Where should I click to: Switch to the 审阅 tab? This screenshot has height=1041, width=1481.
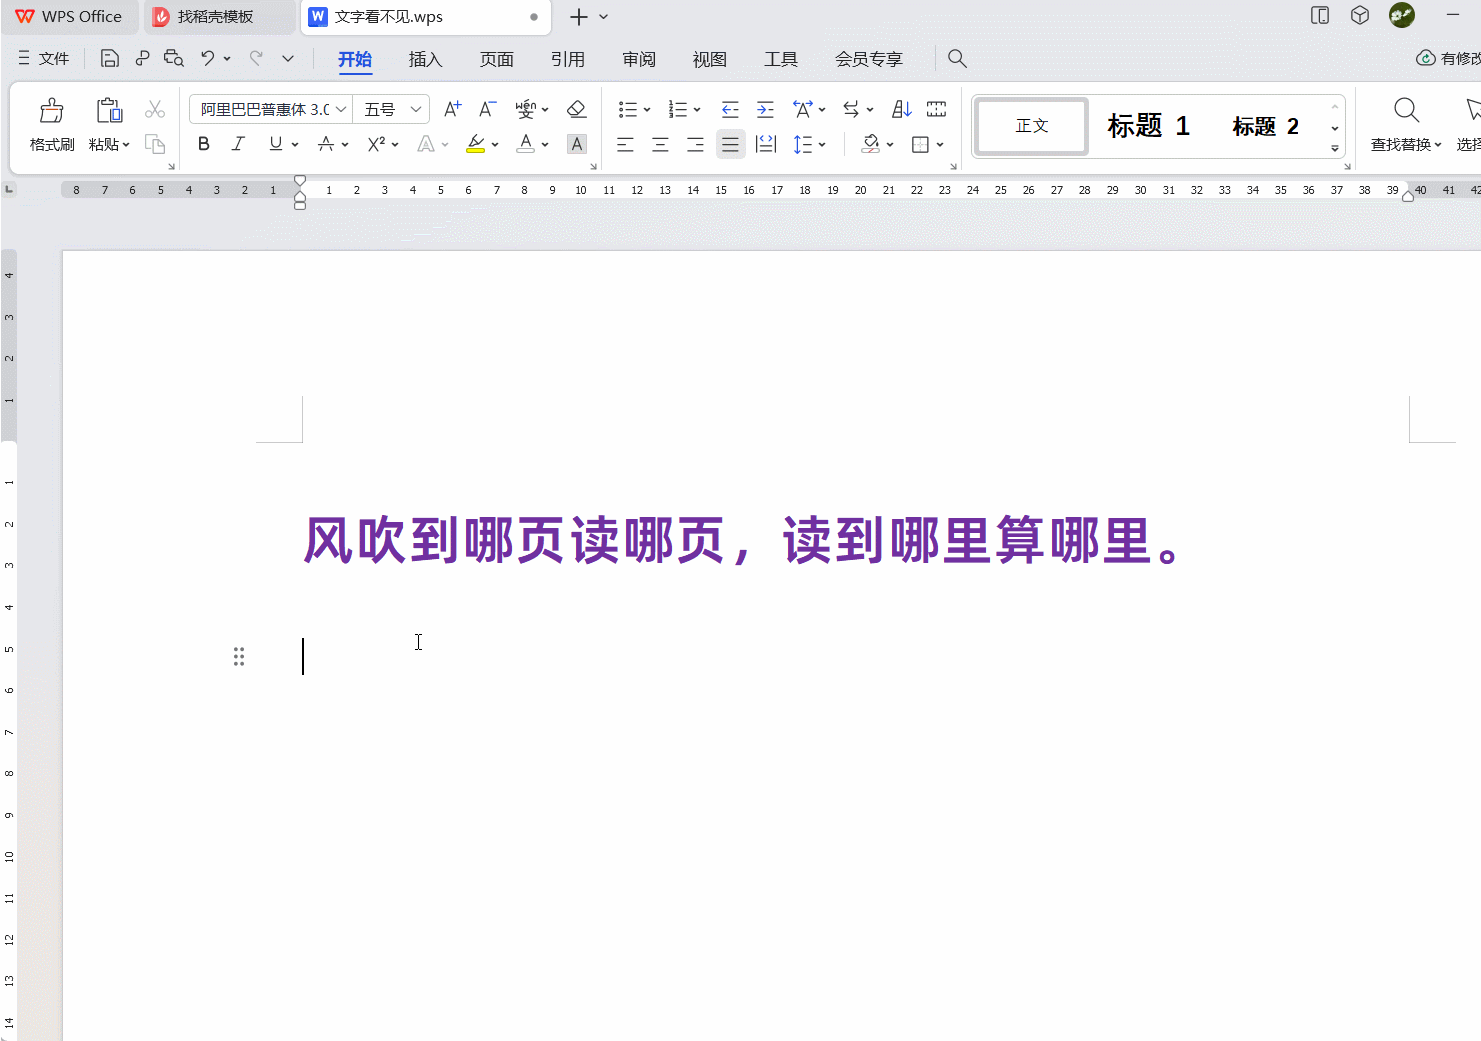point(638,59)
